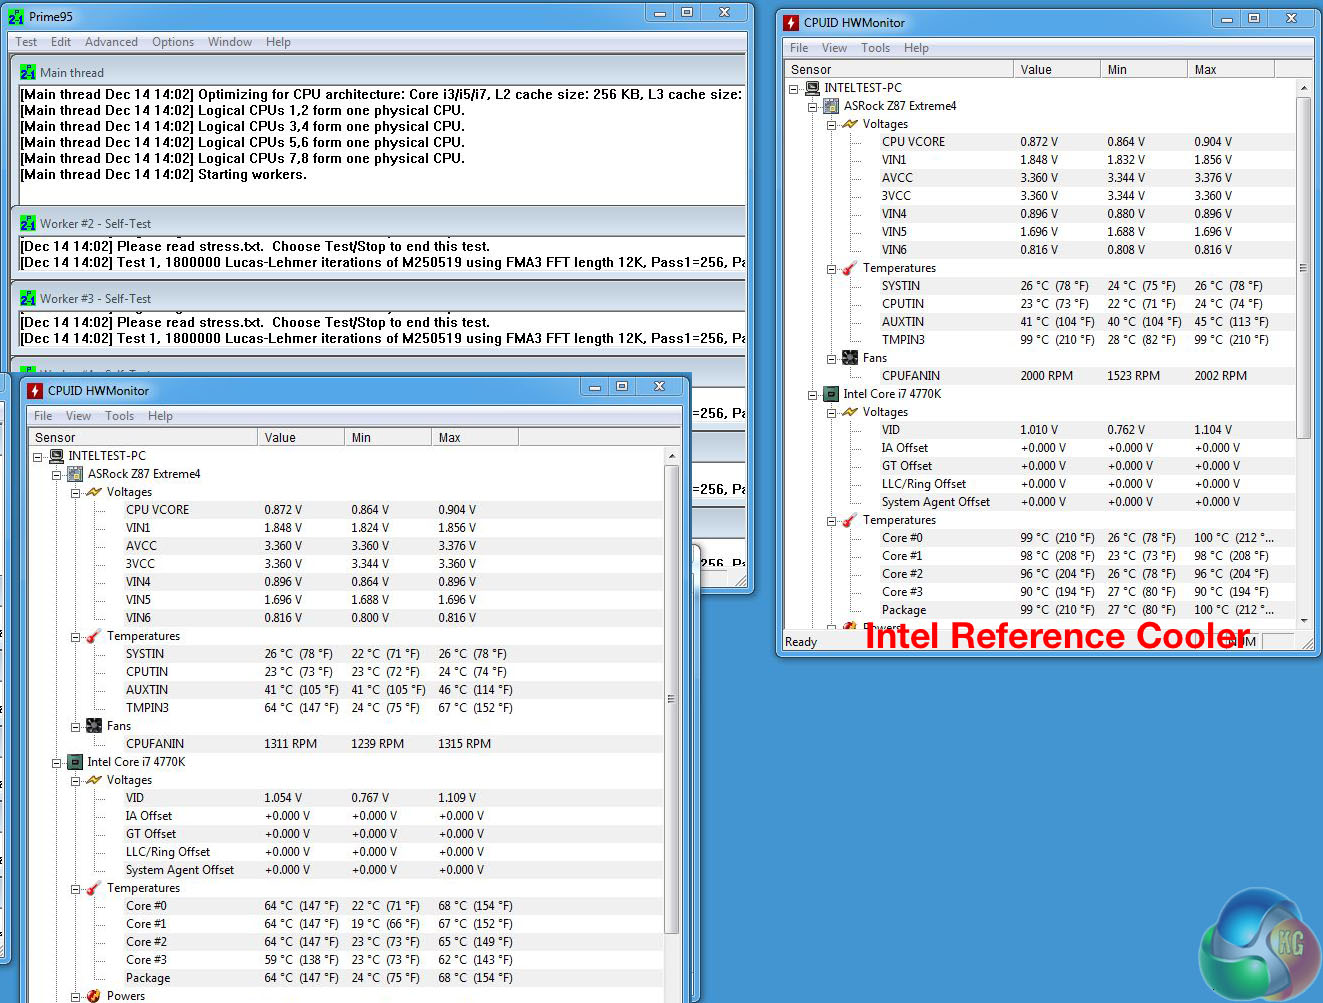Collapse the Powers node in left HWMonitor
Screen dimensions: 1323x1003
[x=76, y=996]
